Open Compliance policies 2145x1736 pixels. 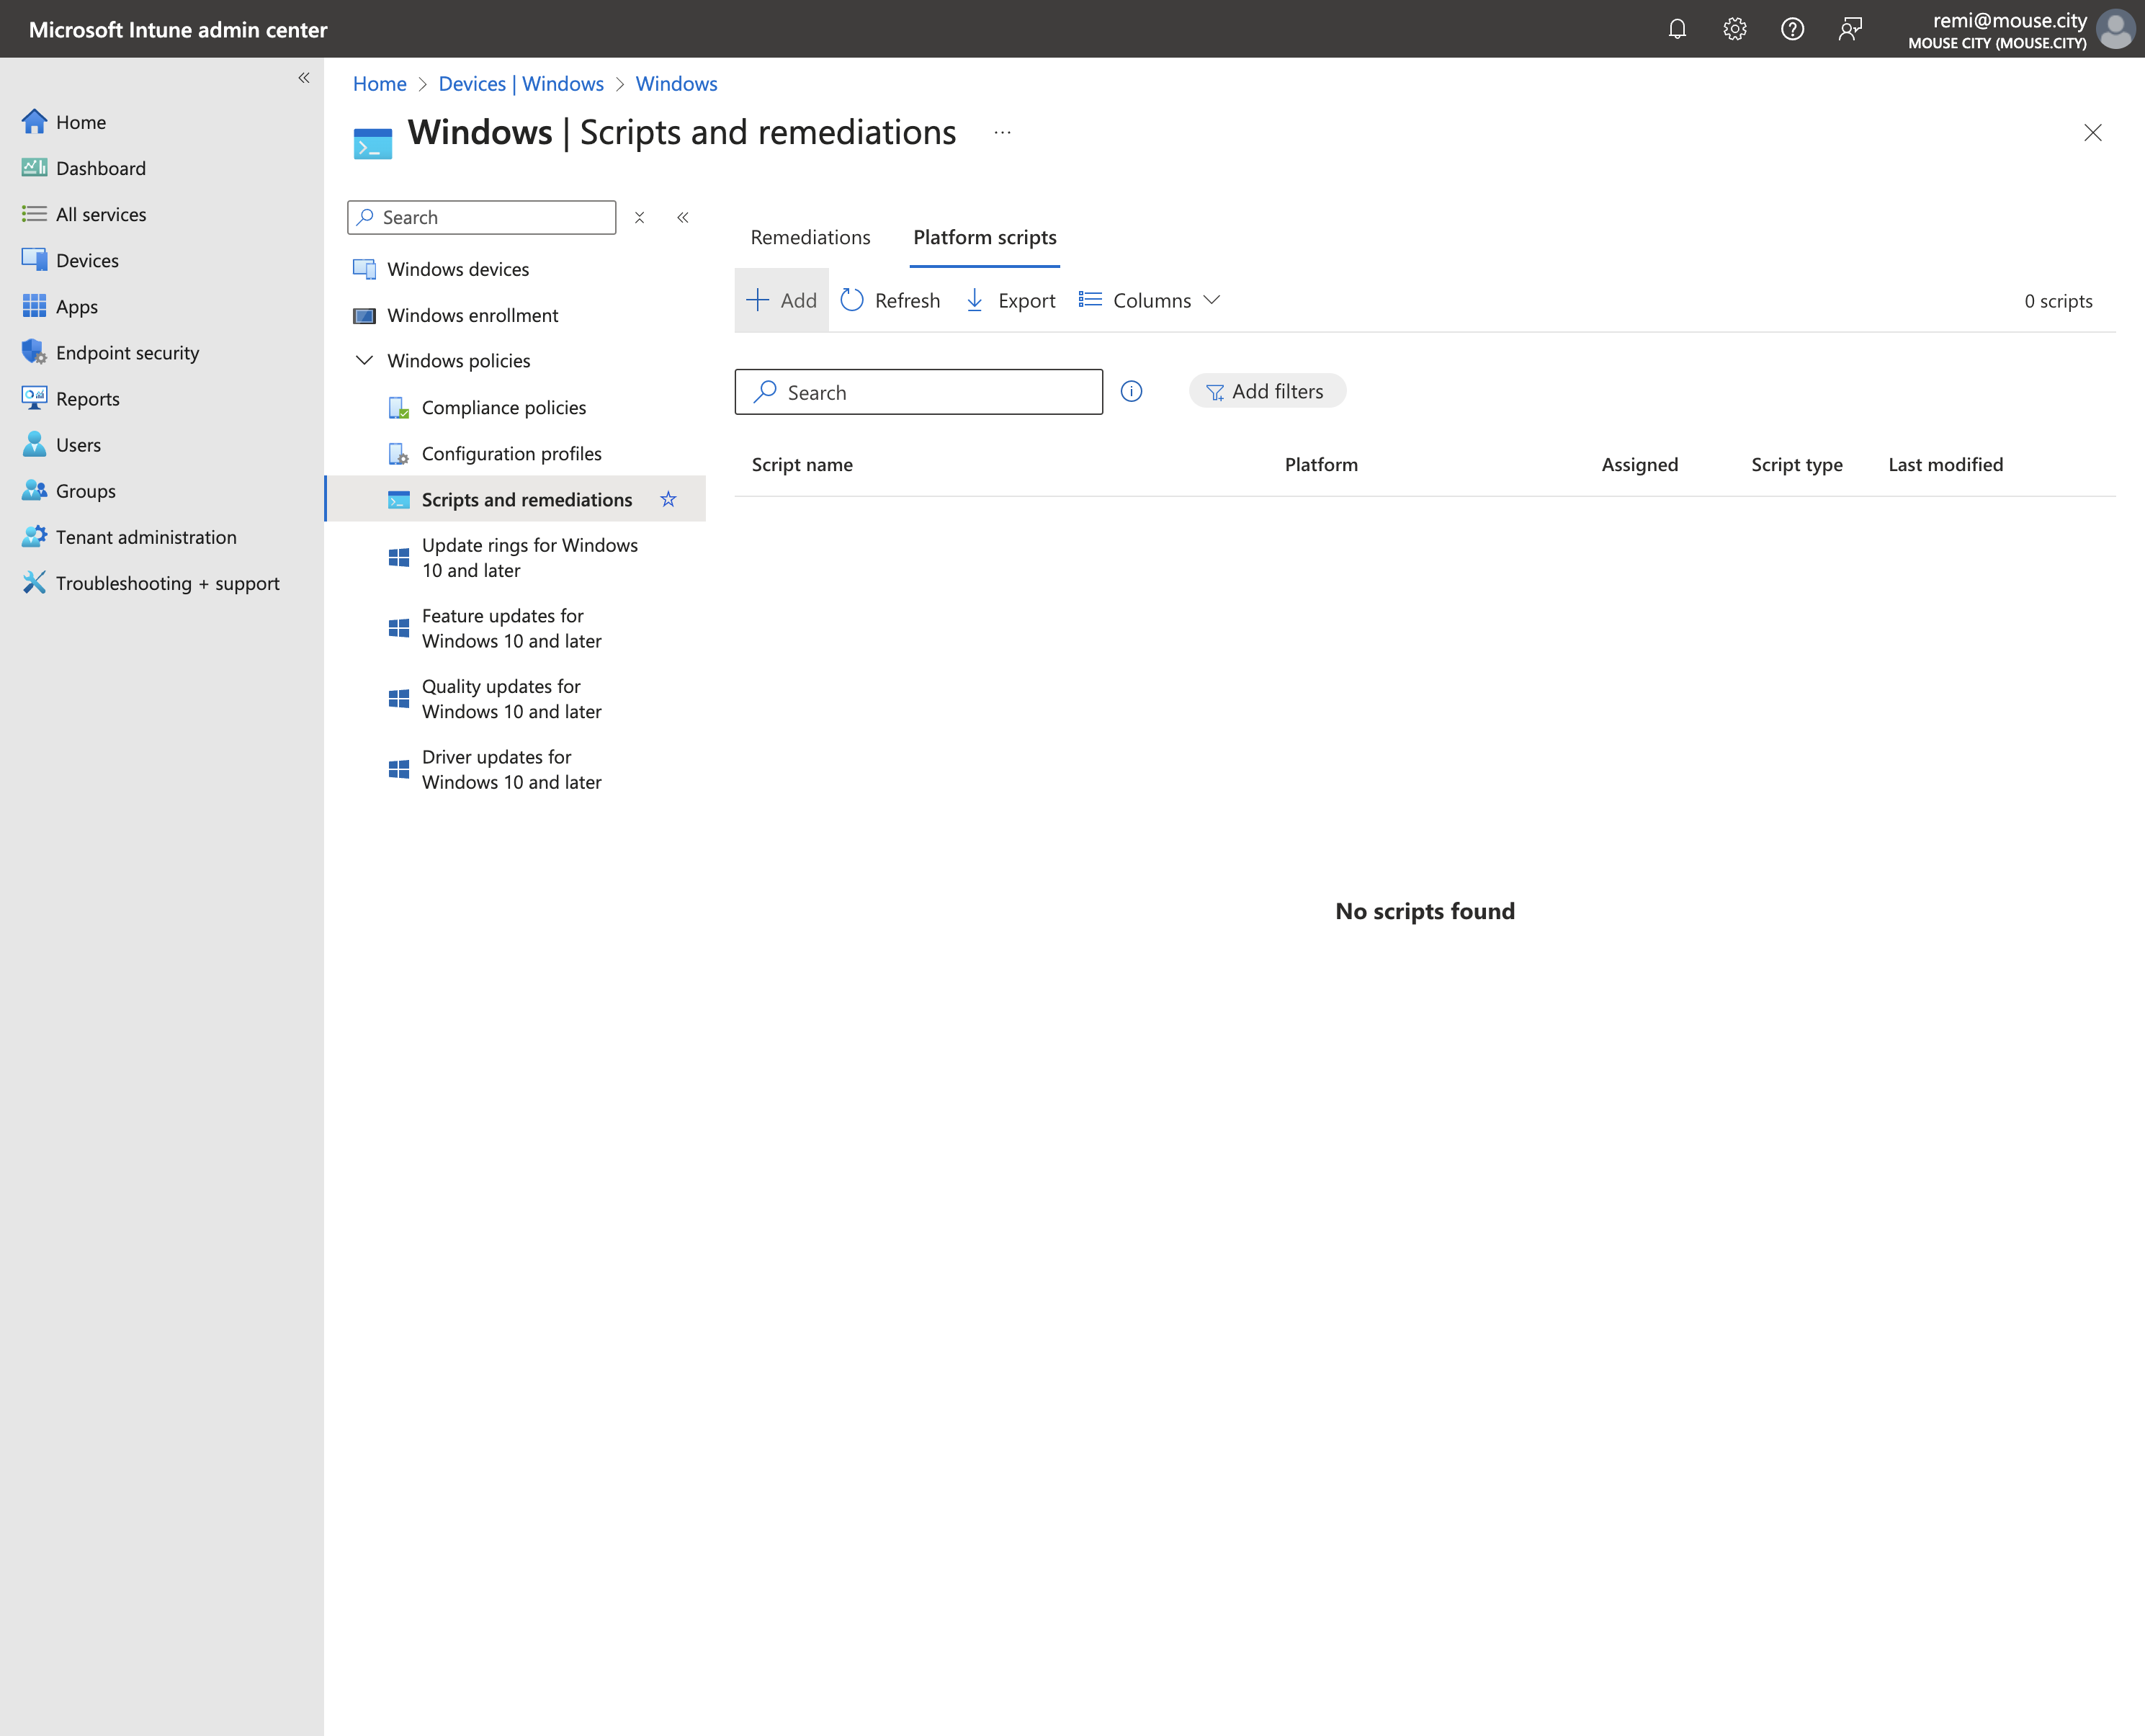[504, 407]
